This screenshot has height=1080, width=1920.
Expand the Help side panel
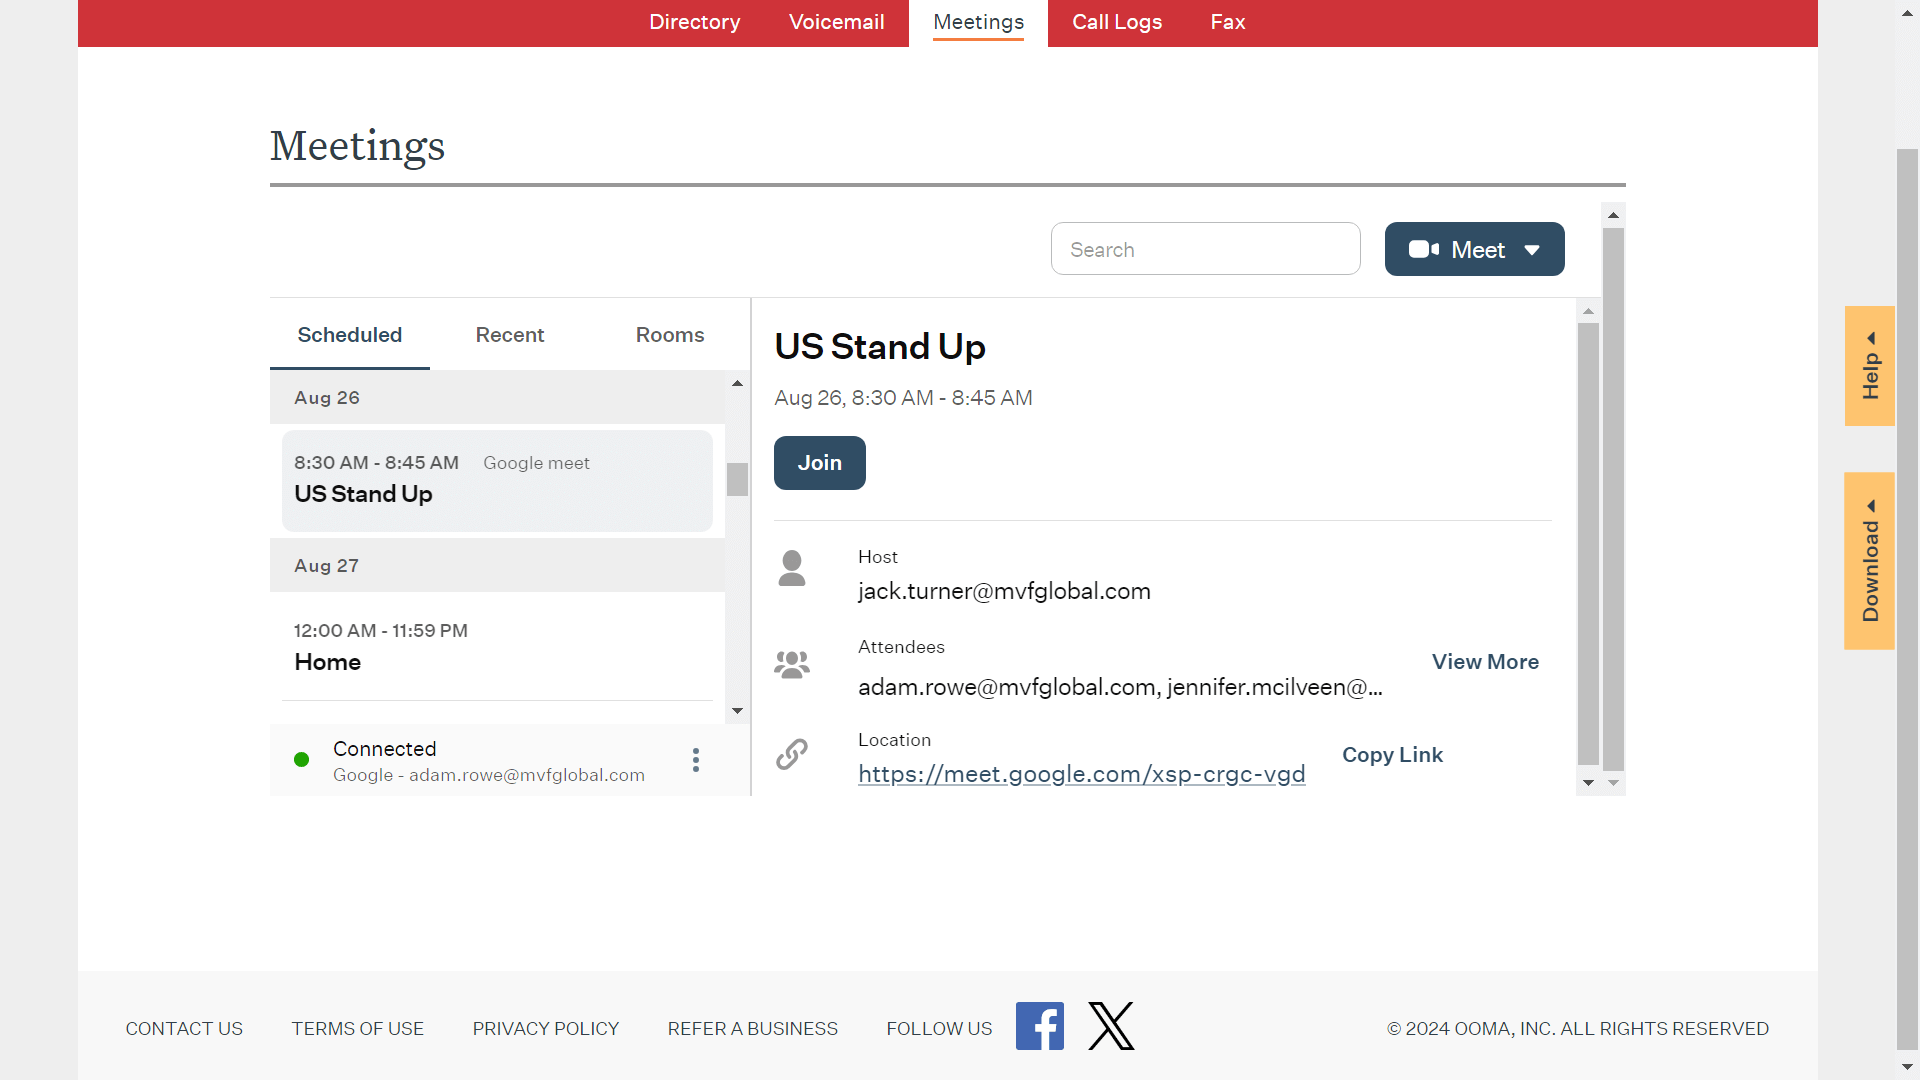[x=1869, y=366]
